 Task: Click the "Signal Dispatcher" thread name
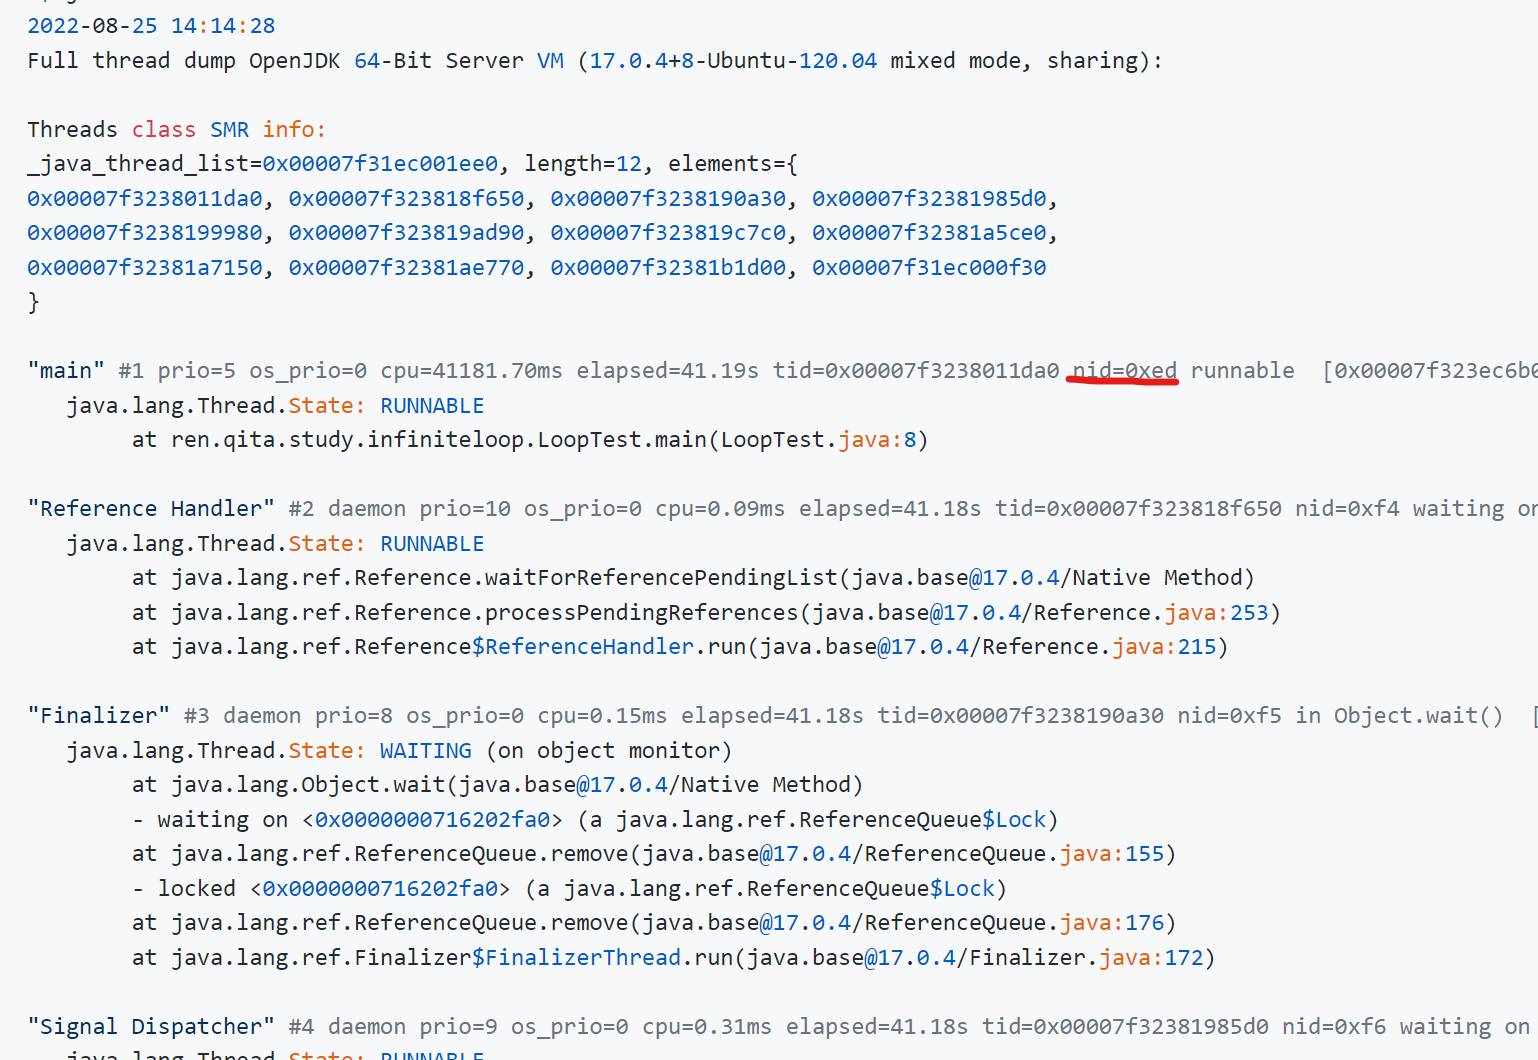(x=151, y=1027)
